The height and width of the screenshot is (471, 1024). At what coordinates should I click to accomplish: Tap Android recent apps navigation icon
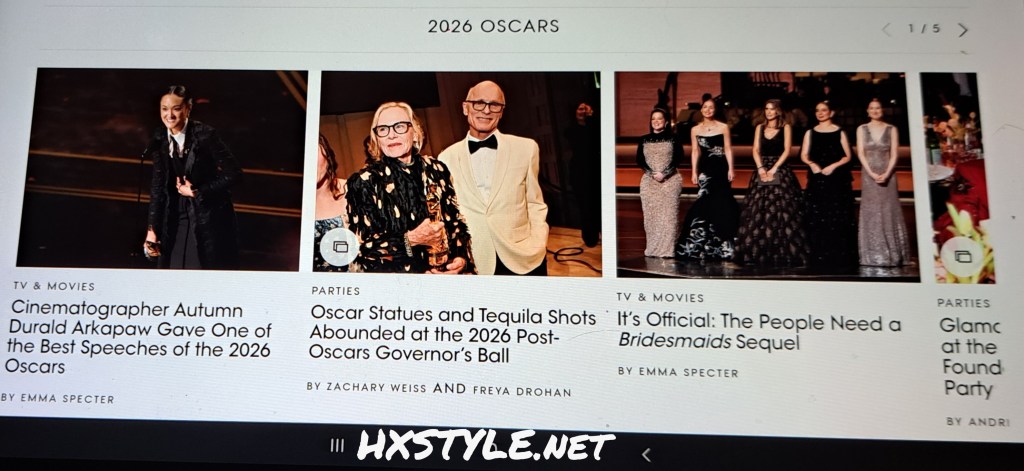pos(337,445)
